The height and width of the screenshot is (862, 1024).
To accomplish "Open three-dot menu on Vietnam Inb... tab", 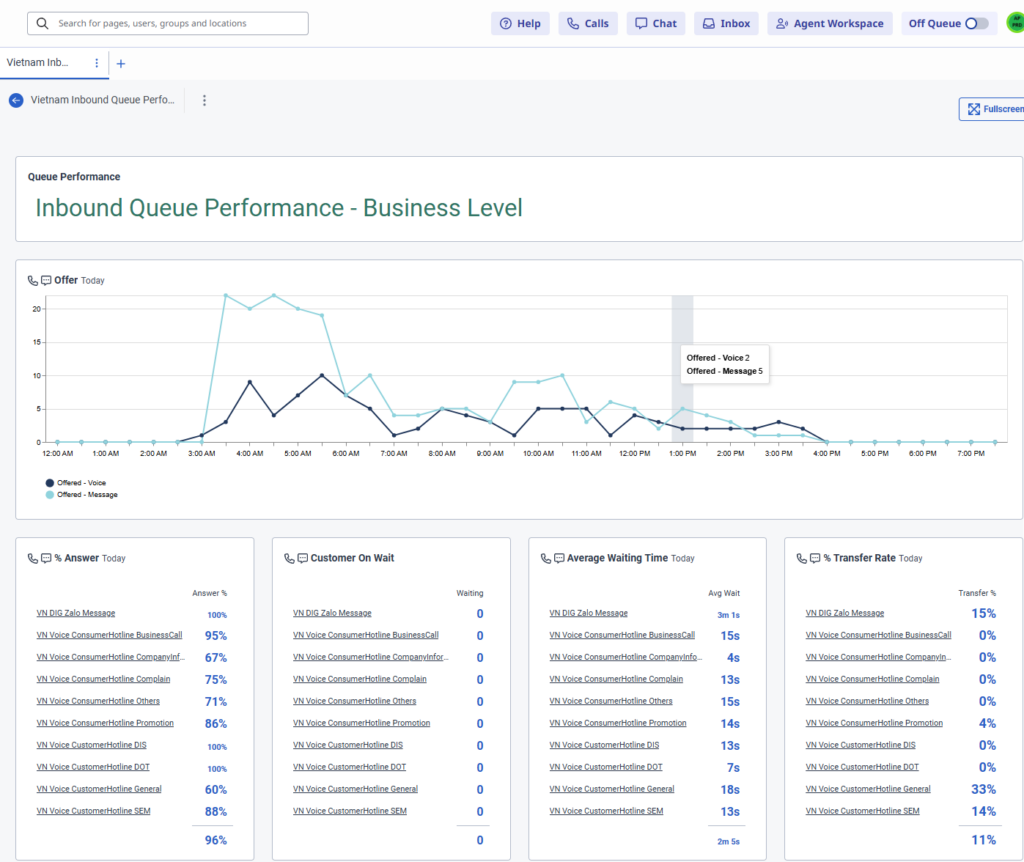I will [x=97, y=63].
